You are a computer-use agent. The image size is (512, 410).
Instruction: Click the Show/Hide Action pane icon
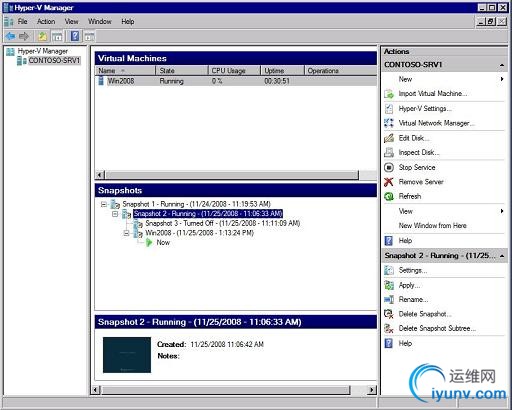[89, 36]
